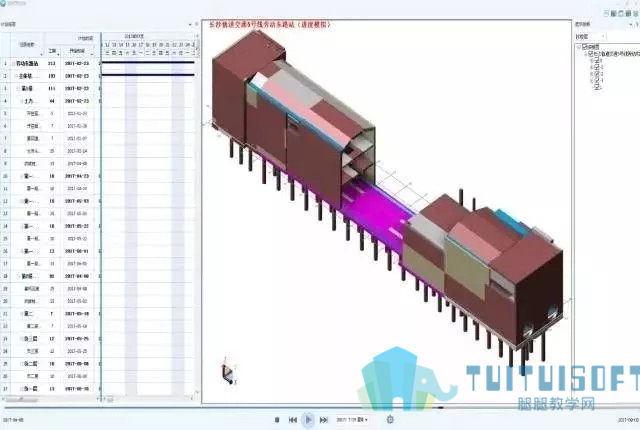
Task: Select the duration cell "44" in row 4
Action: pyautogui.click(x=52, y=101)
